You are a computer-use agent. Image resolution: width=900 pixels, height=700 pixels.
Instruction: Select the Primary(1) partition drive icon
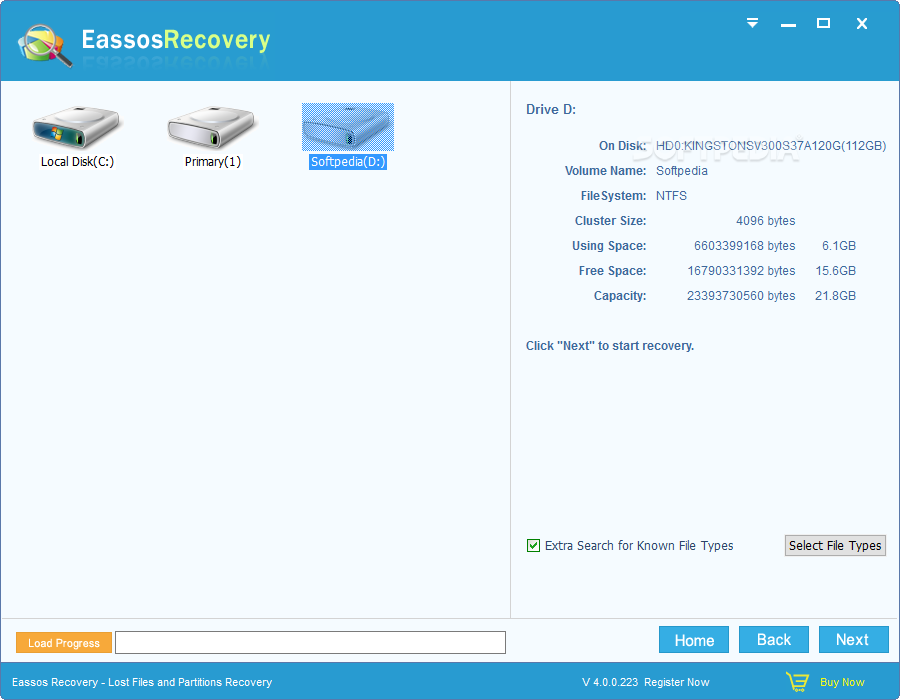tap(212, 127)
